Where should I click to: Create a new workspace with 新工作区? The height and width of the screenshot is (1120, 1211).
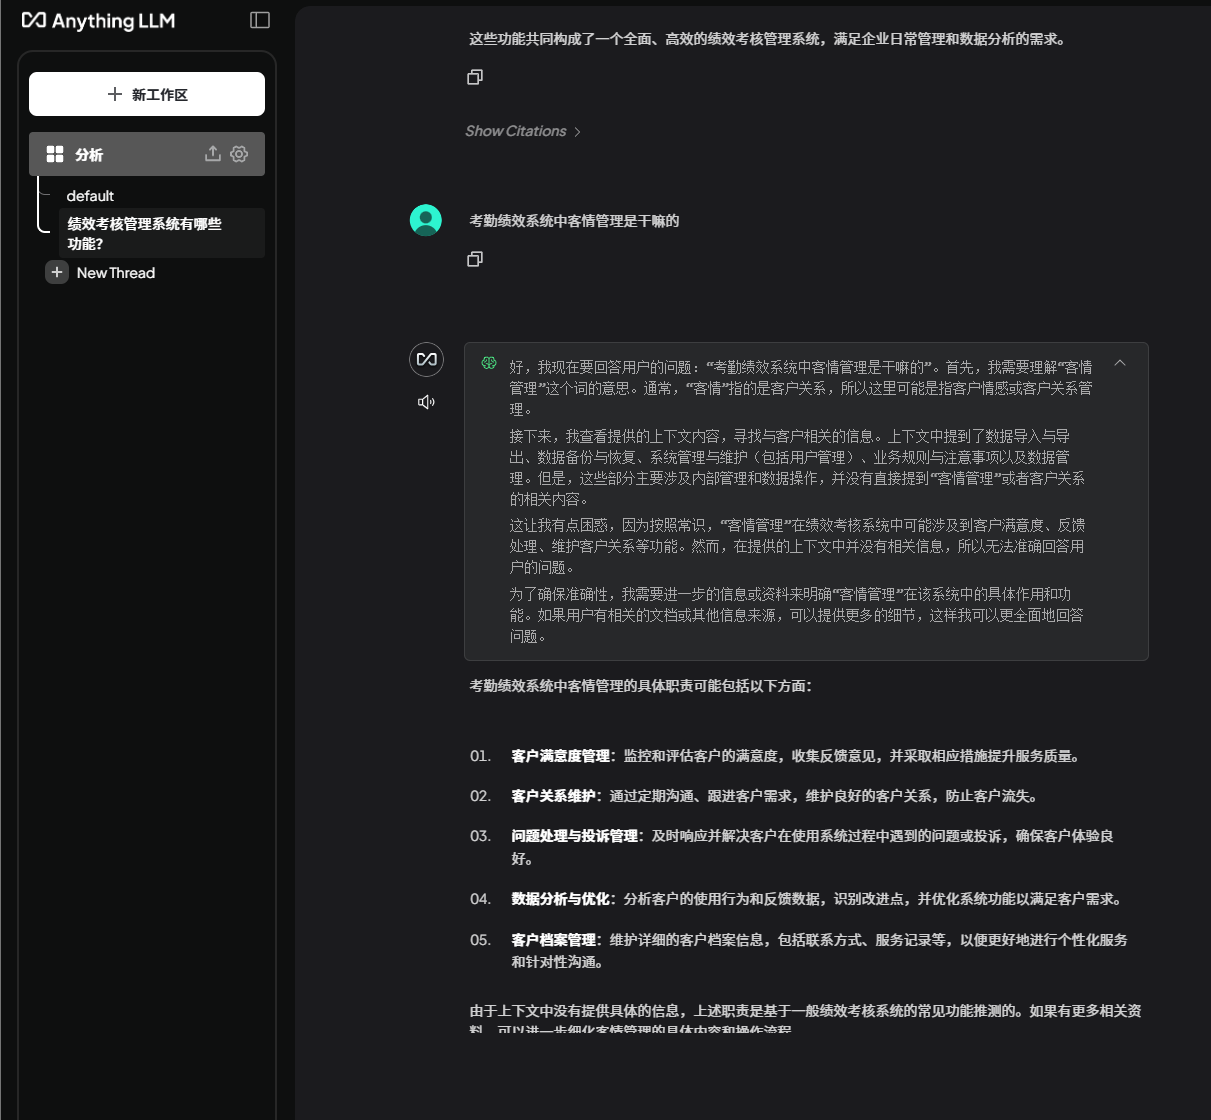[x=147, y=94]
